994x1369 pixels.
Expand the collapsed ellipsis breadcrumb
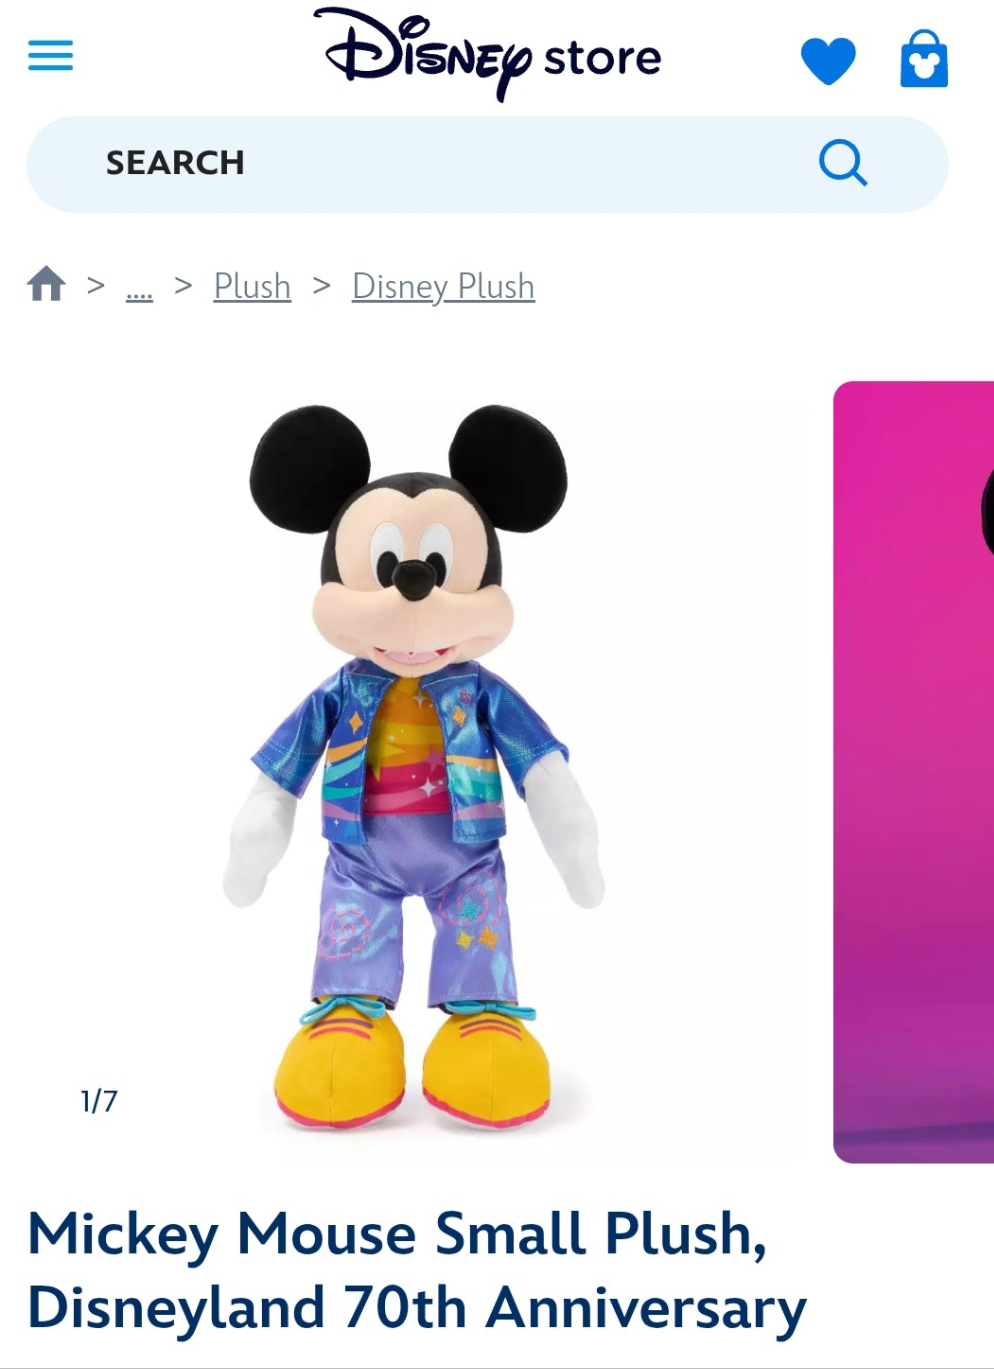pyautogui.click(x=139, y=288)
